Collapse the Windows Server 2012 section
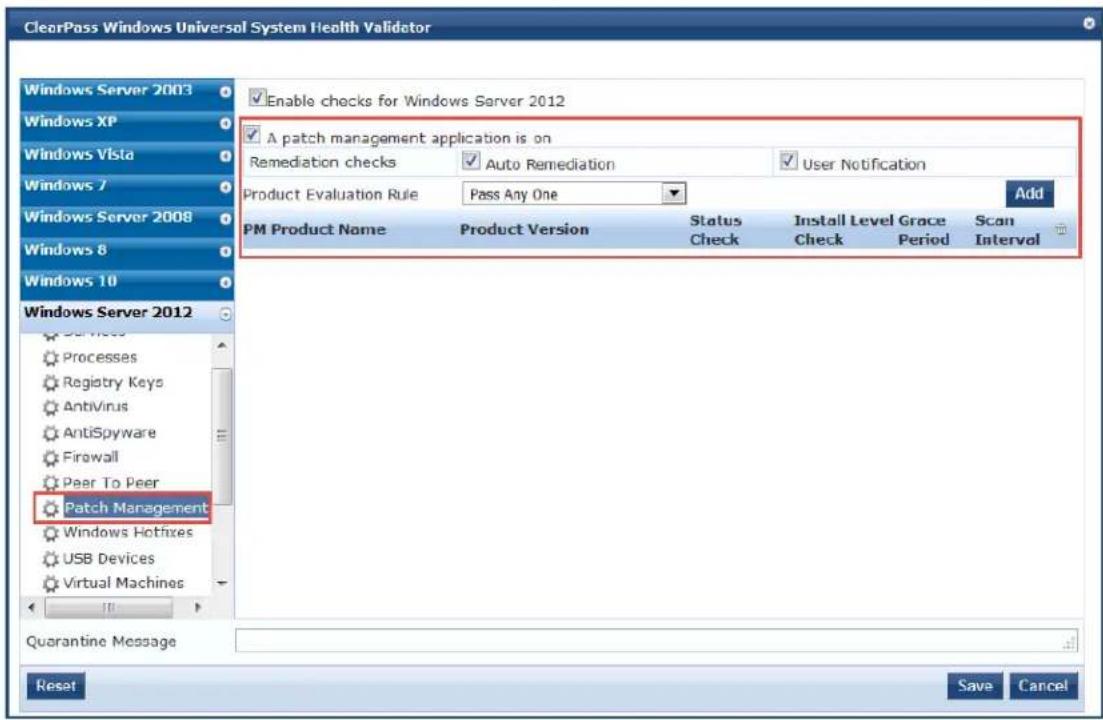Image resolution: width=1103 pixels, height=720 pixels. click(127, 314)
